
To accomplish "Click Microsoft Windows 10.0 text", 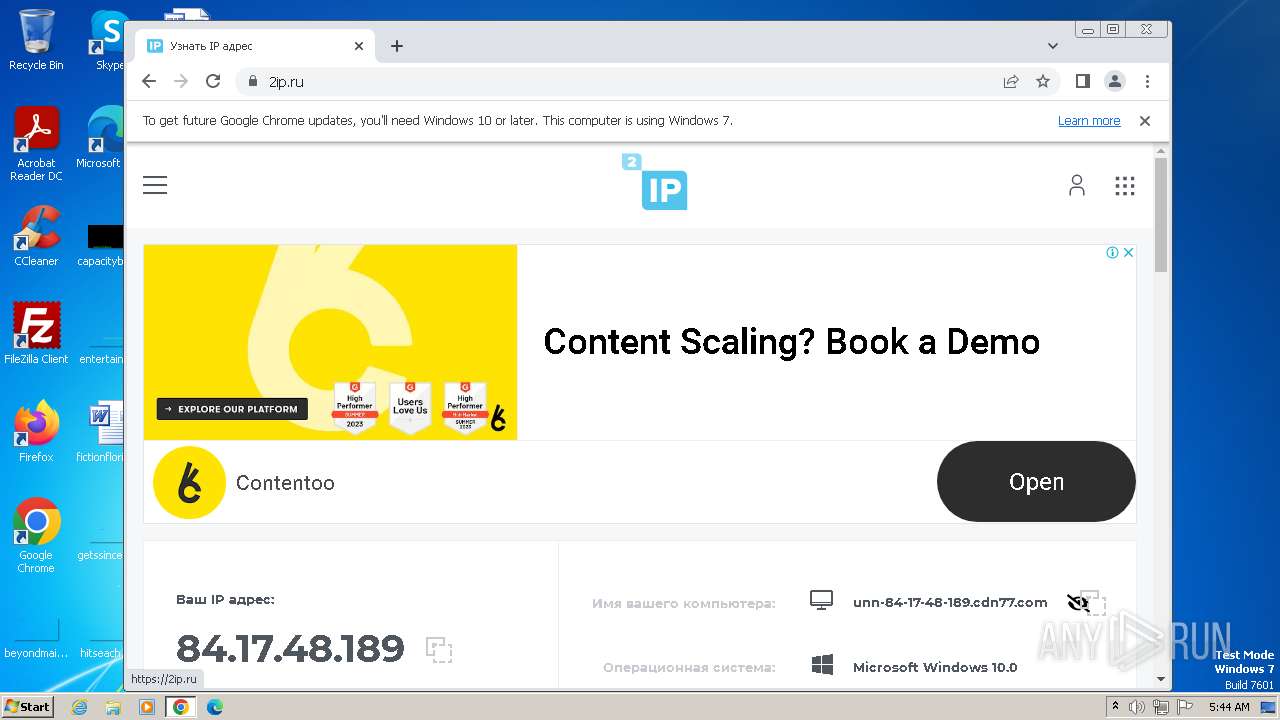I will tap(935, 667).
